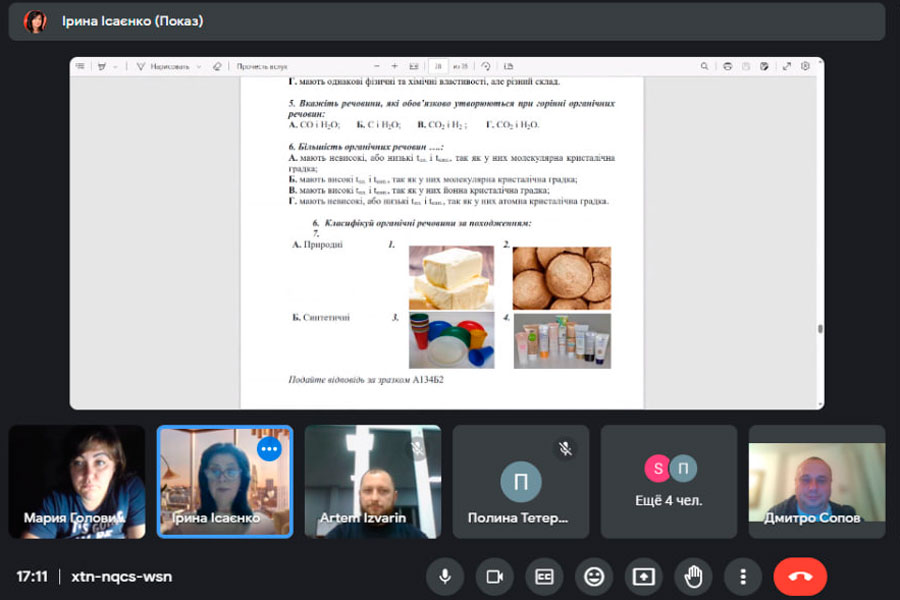Turn on closed captions

point(544,577)
